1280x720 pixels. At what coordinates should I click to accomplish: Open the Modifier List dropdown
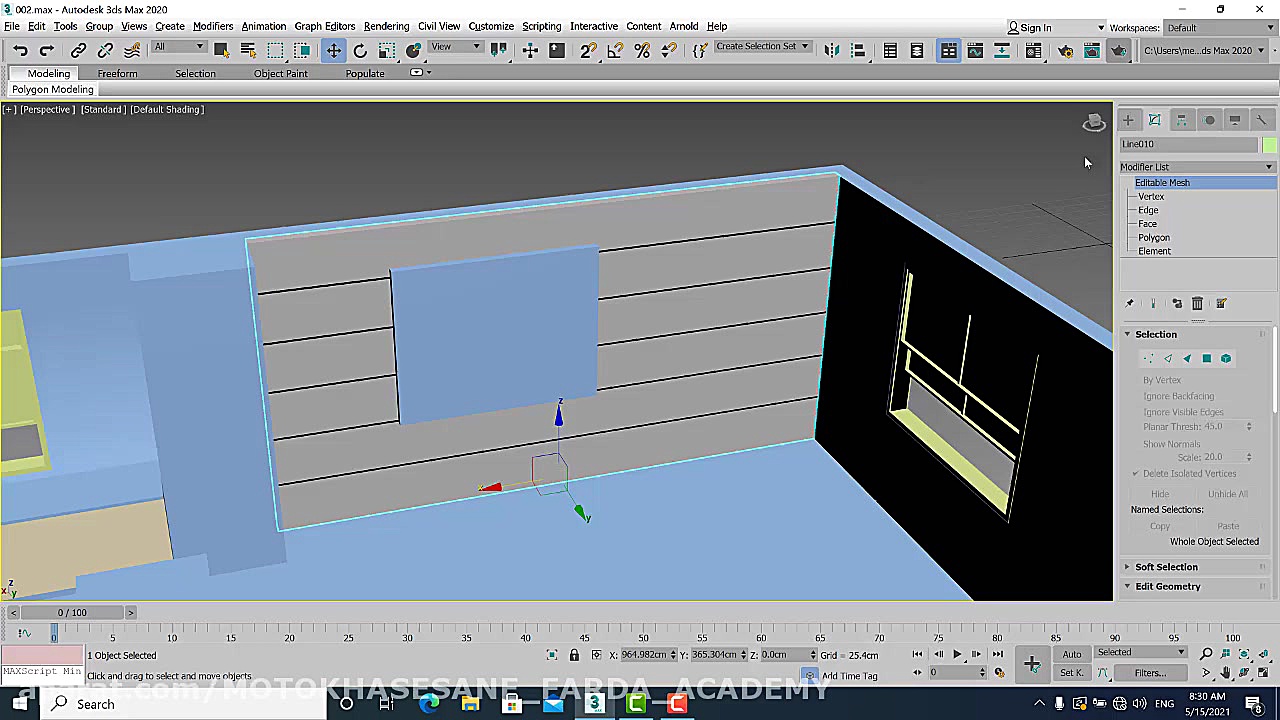coord(1197,167)
